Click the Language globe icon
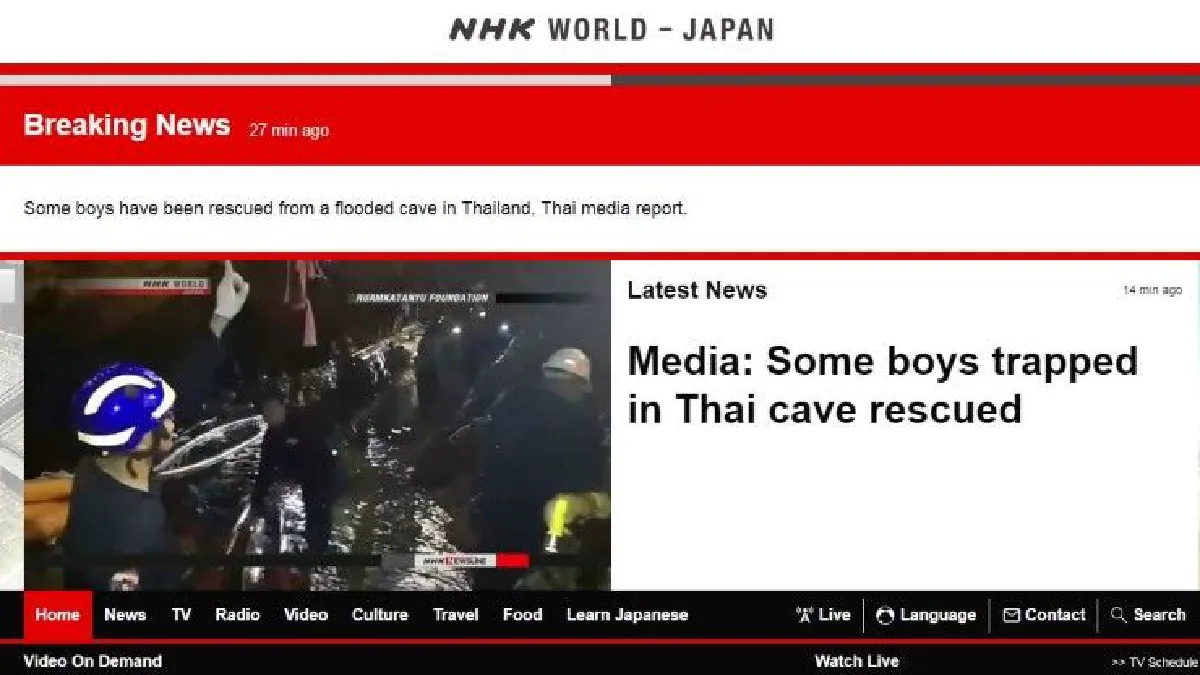This screenshot has height=675, width=1200. click(885, 615)
